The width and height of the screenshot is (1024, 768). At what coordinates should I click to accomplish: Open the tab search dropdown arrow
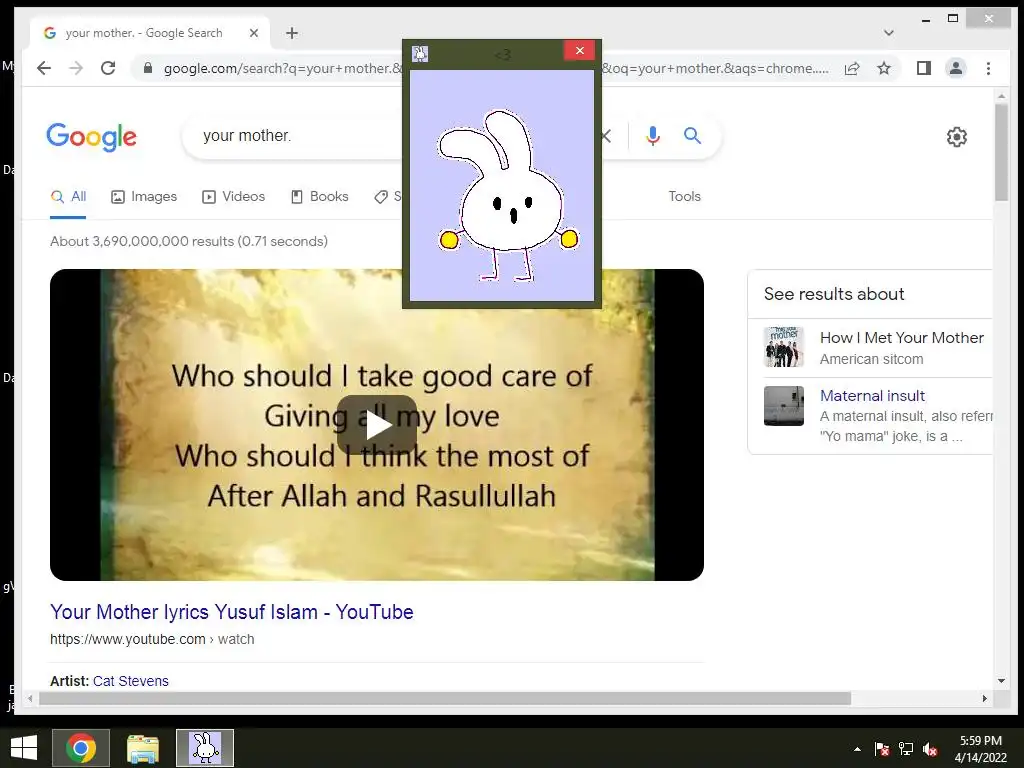tap(888, 33)
